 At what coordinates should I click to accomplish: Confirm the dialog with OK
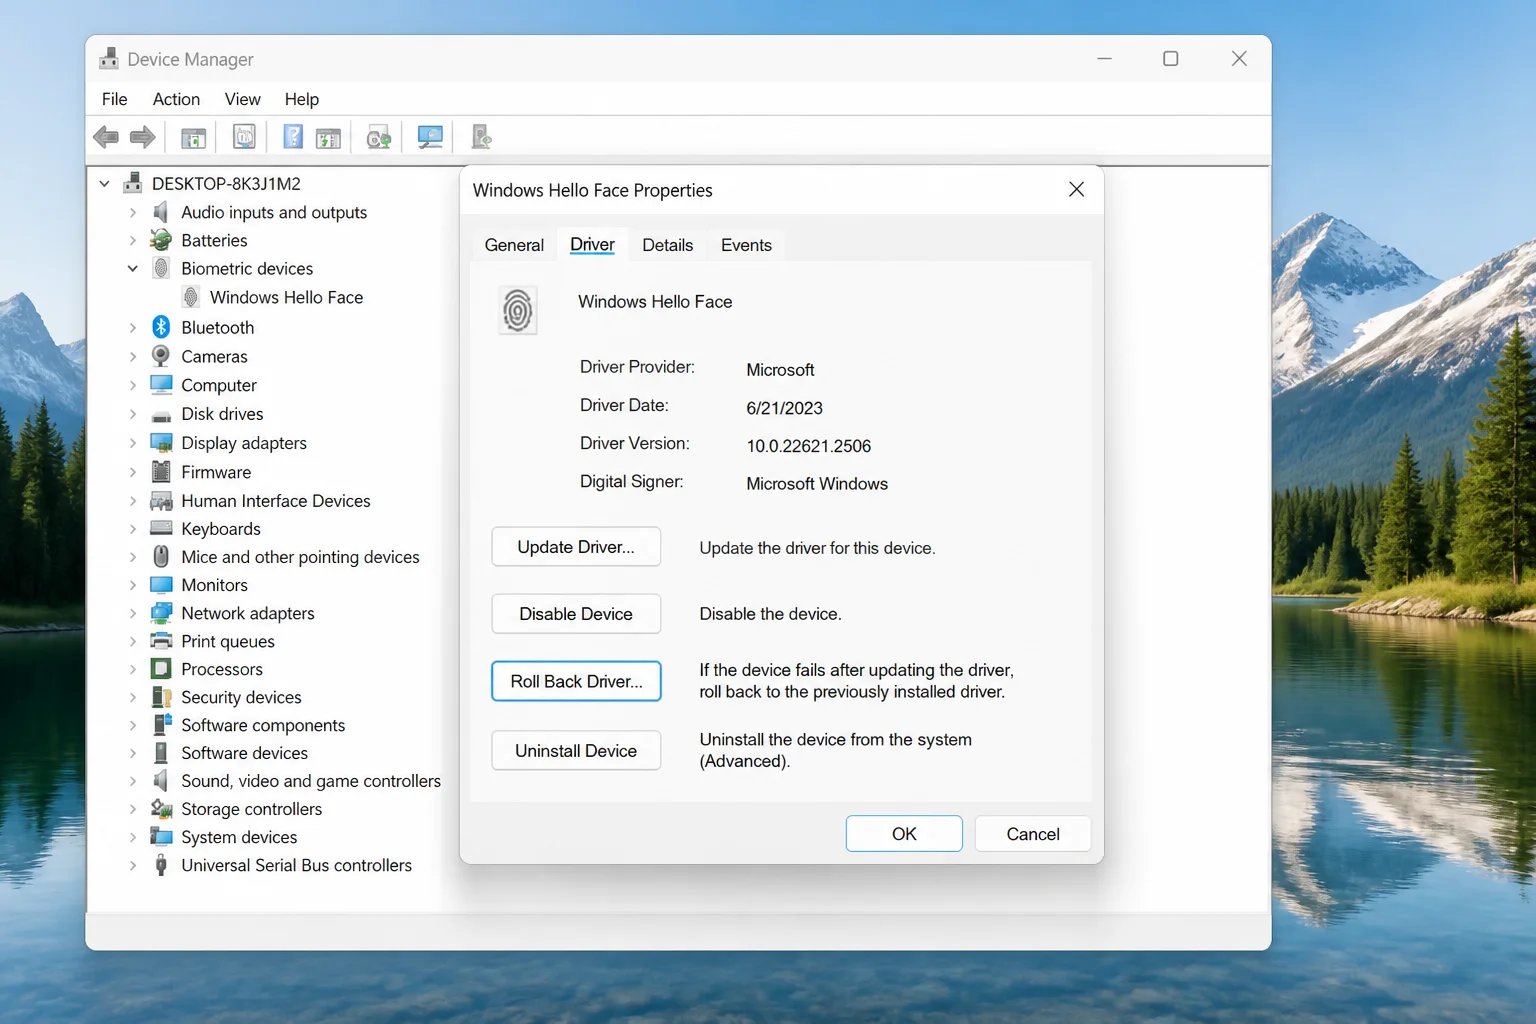point(904,834)
